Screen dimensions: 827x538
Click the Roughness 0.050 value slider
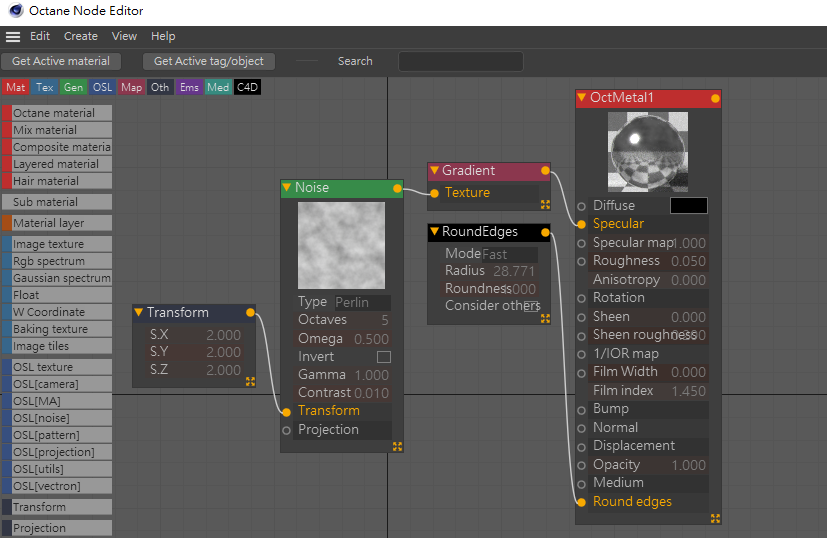coord(648,262)
